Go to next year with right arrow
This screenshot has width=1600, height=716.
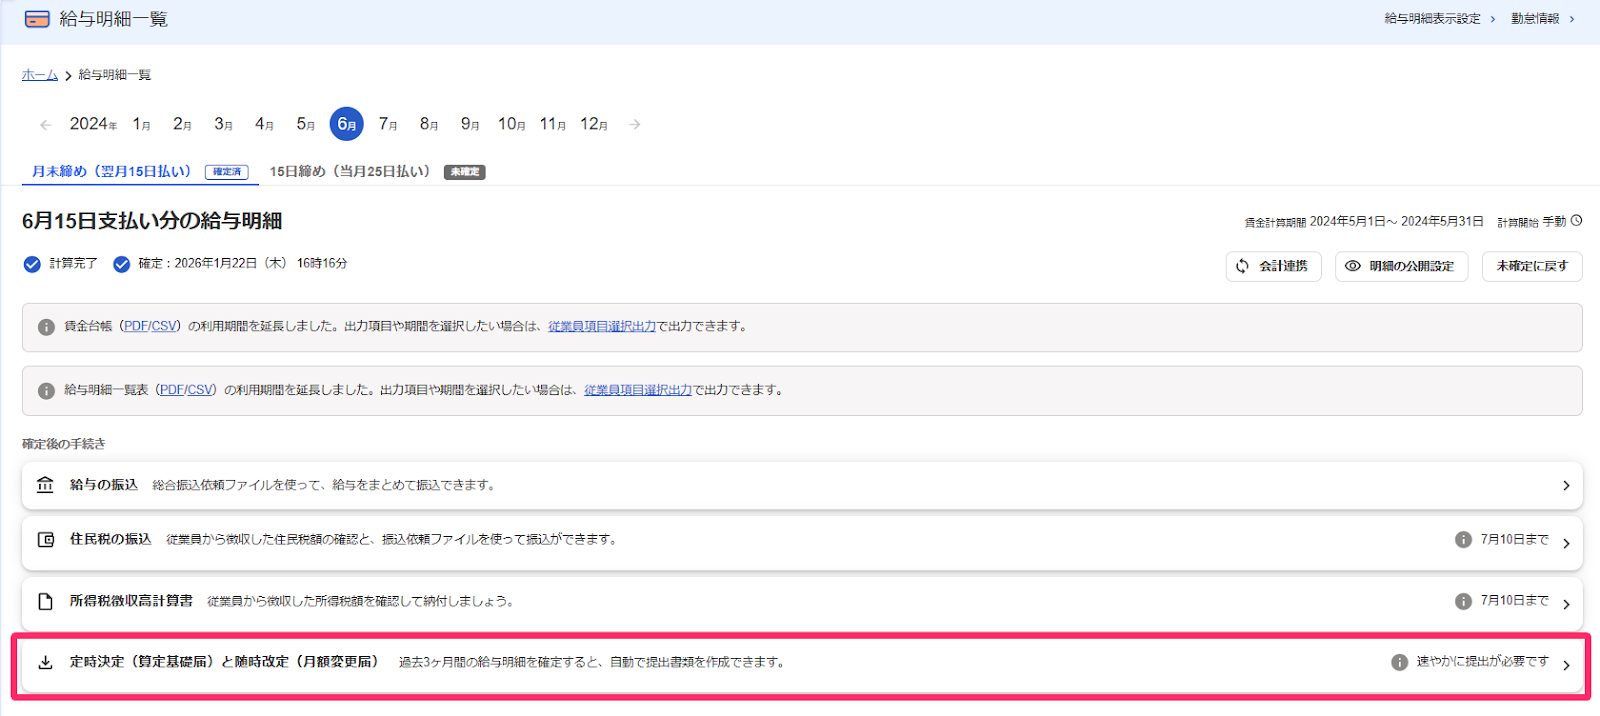point(635,125)
